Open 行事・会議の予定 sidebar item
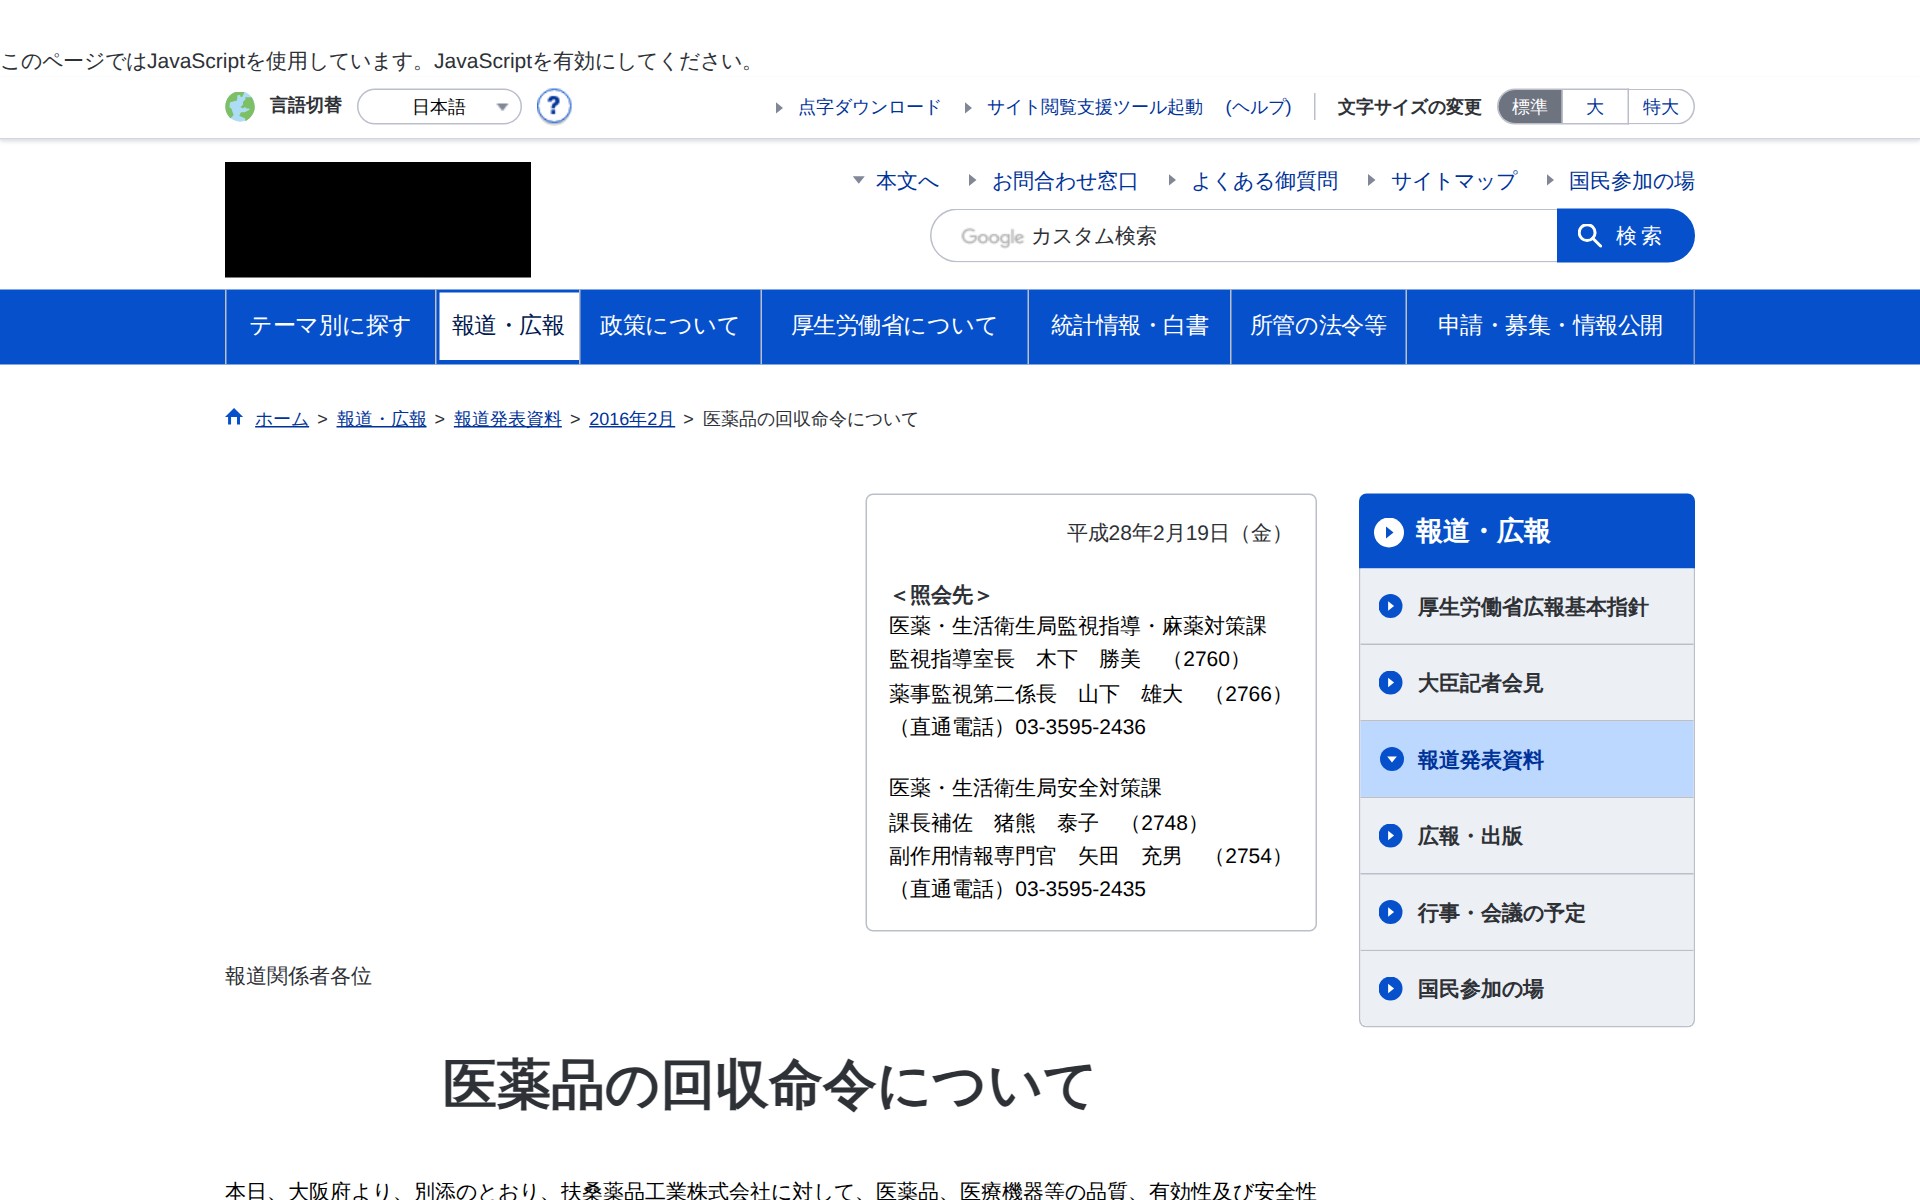This screenshot has width=1920, height=1200. click(1500, 913)
